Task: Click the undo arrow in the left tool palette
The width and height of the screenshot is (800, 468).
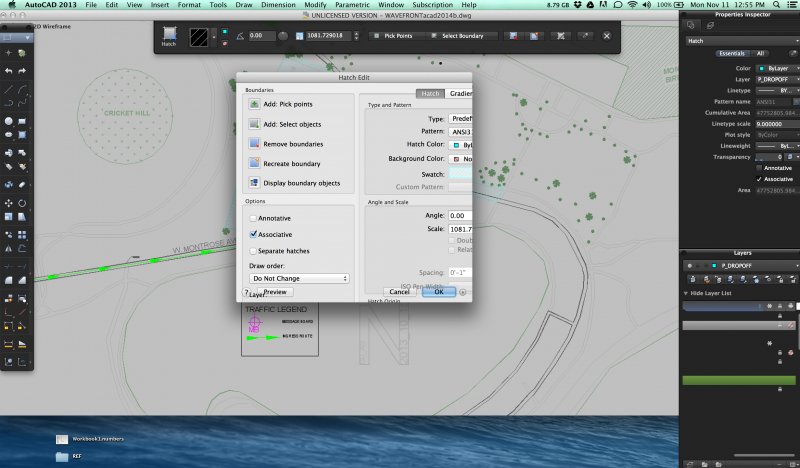Action: [8, 71]
